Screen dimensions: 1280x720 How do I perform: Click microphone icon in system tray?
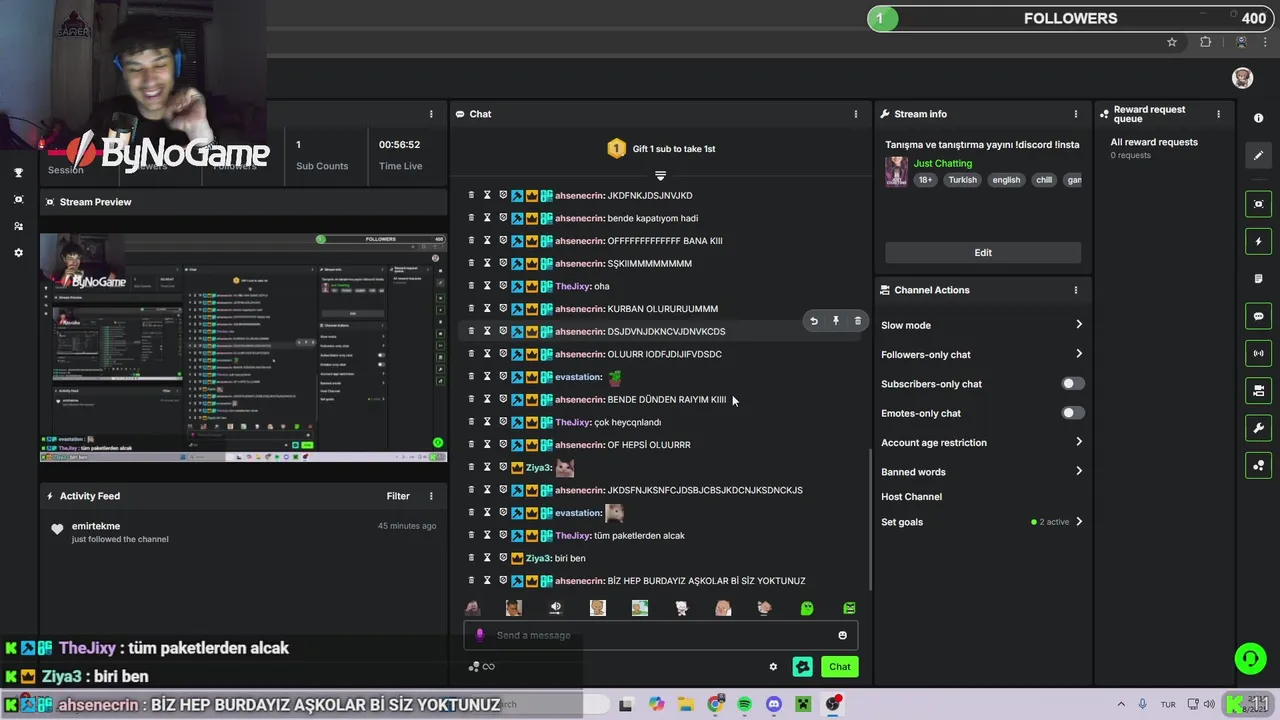pyautogui.click(x=1142, y=704)
